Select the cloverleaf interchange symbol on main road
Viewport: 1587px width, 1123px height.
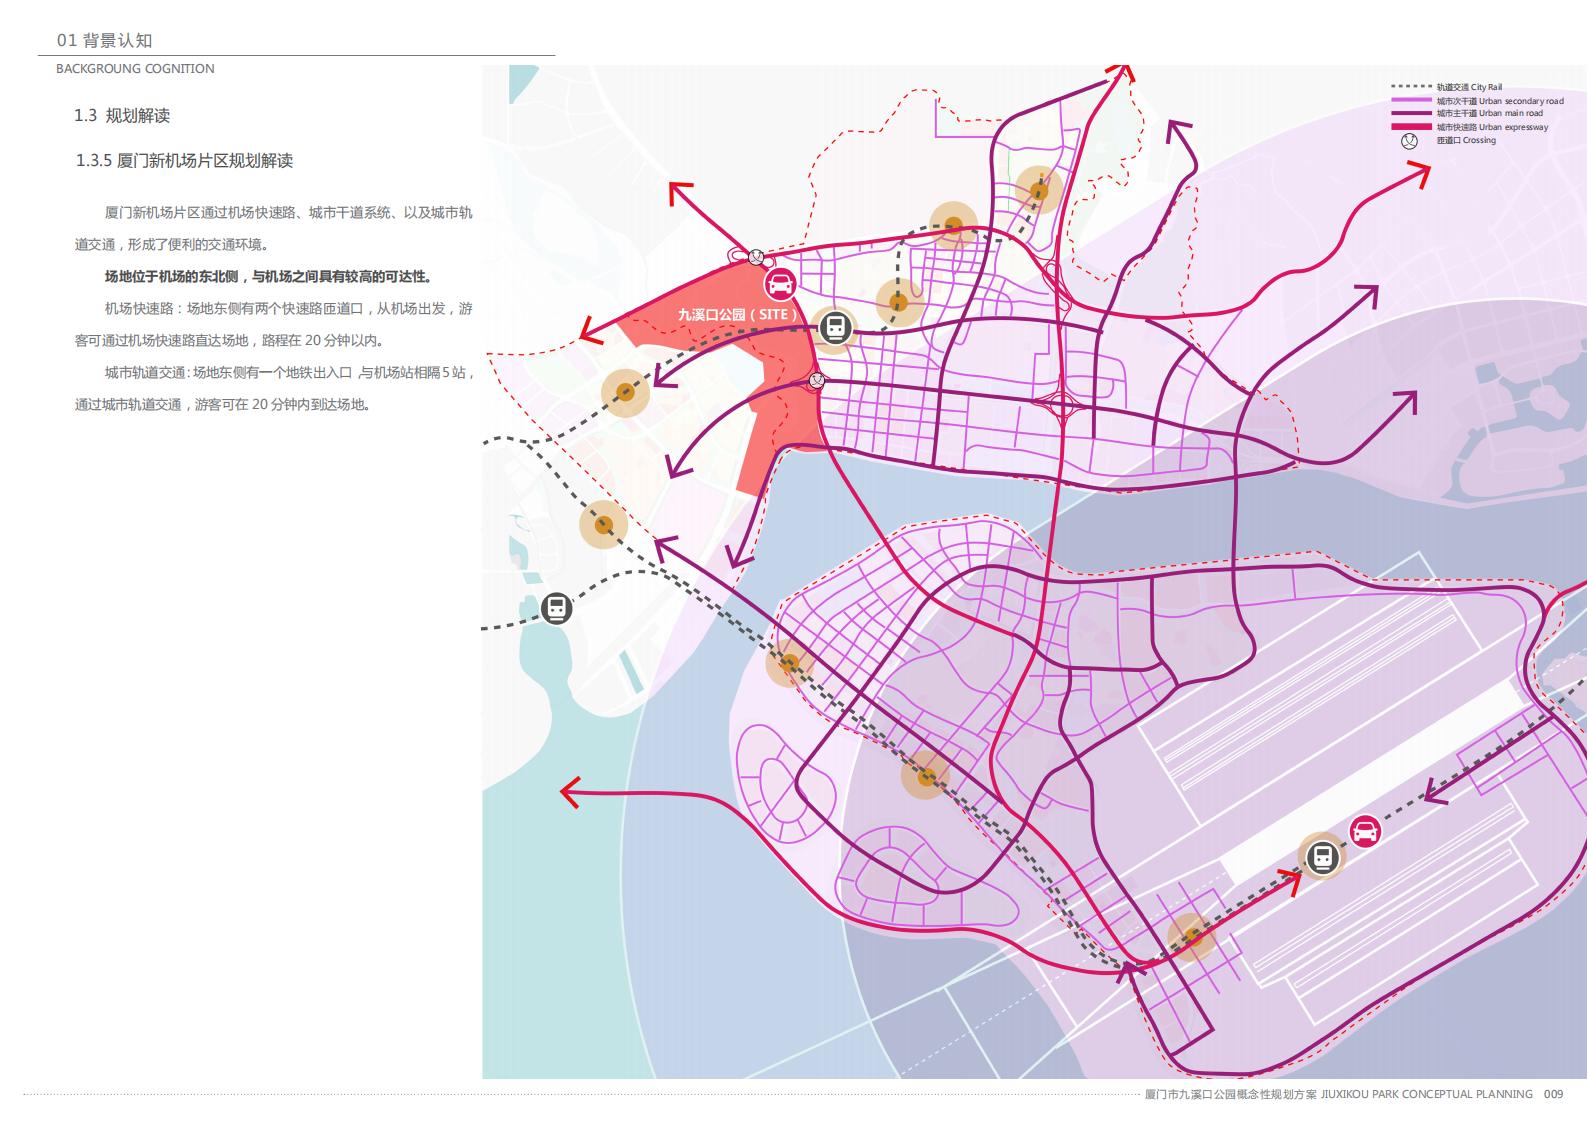[x=1063, y=406]
